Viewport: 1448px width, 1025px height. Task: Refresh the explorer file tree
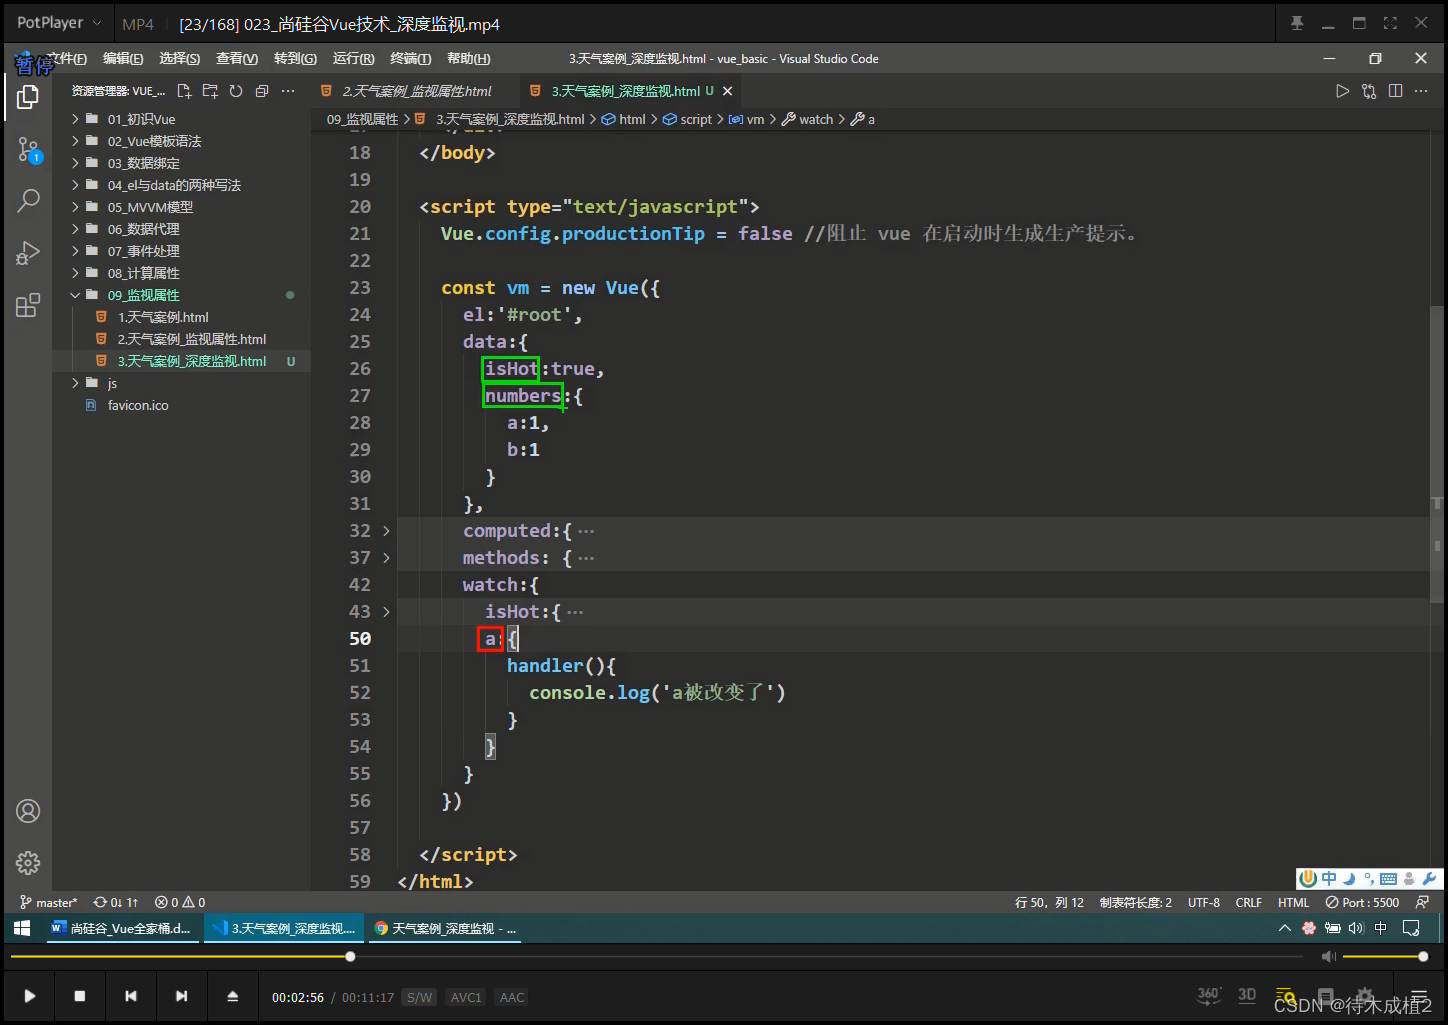pyautogui.click(x=236, y=91)
